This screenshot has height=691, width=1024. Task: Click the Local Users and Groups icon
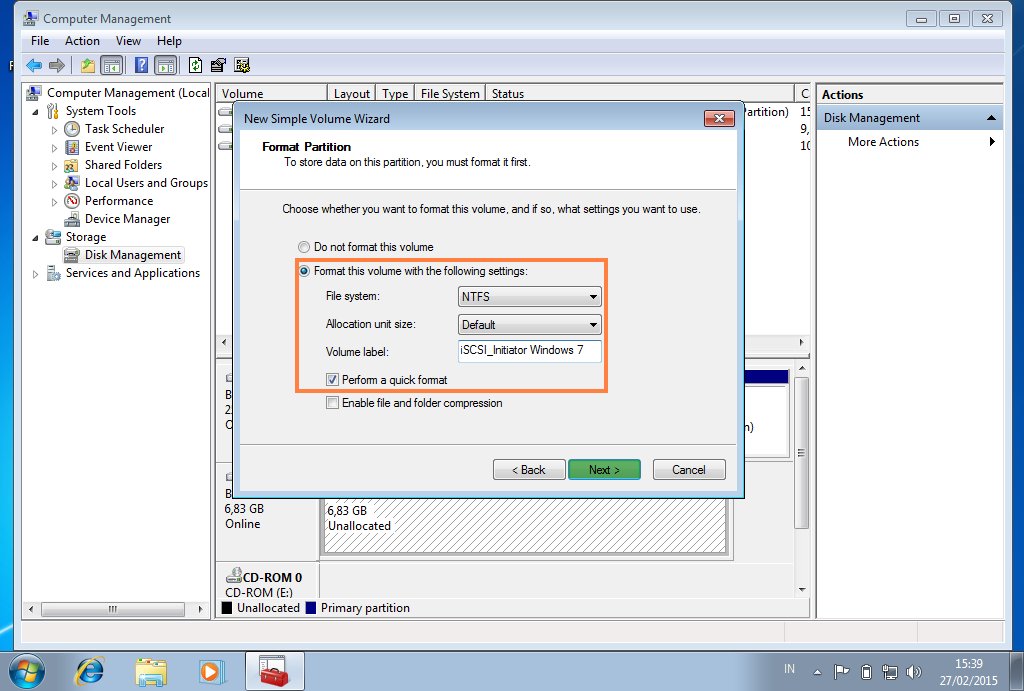pos(72,183)
